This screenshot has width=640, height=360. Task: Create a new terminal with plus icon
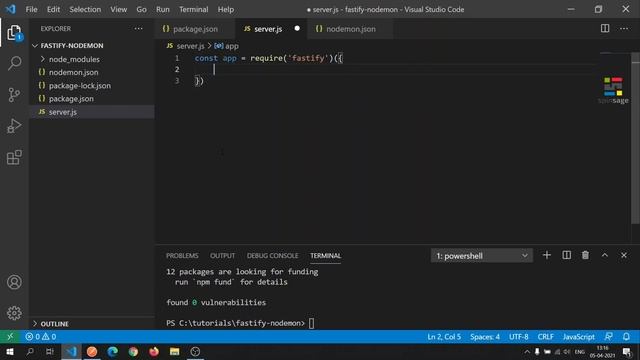coord(547,256)
